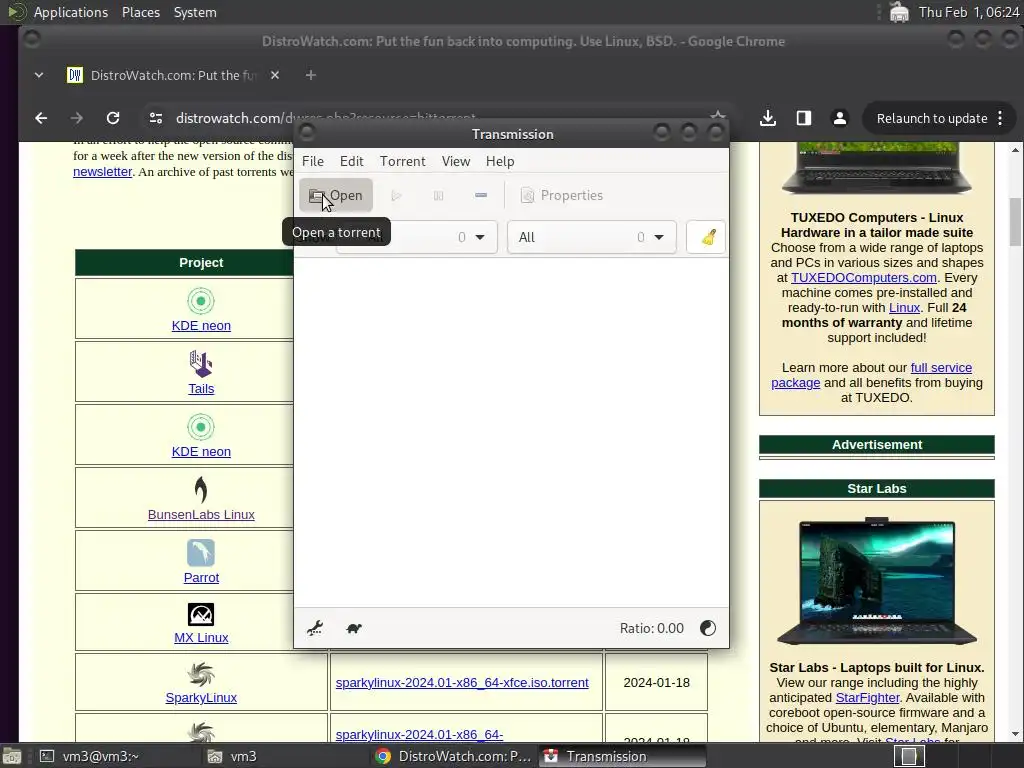Click the TUXEDO laptop image

coord(877,168)
